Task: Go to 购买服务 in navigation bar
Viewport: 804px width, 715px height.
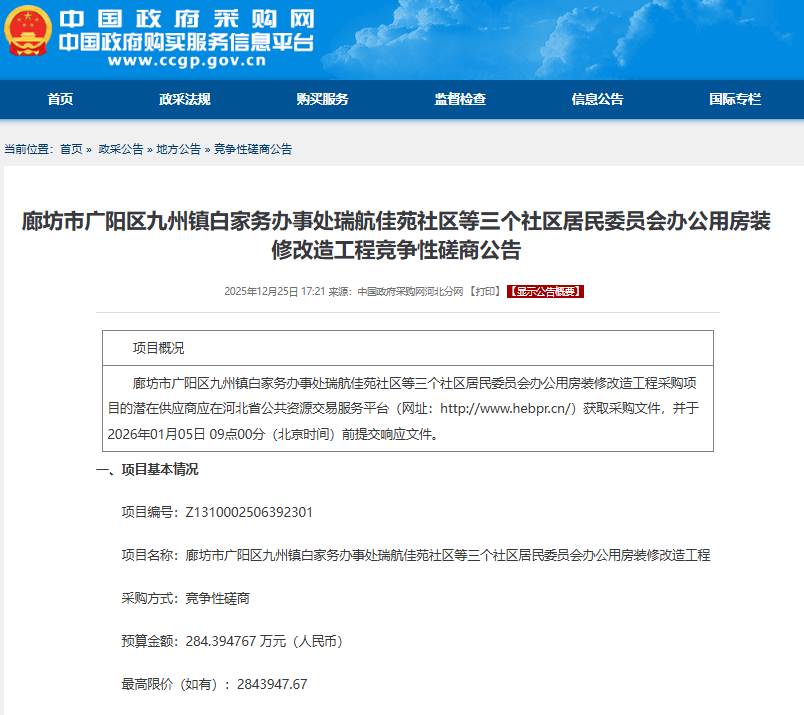Action: 322,100
